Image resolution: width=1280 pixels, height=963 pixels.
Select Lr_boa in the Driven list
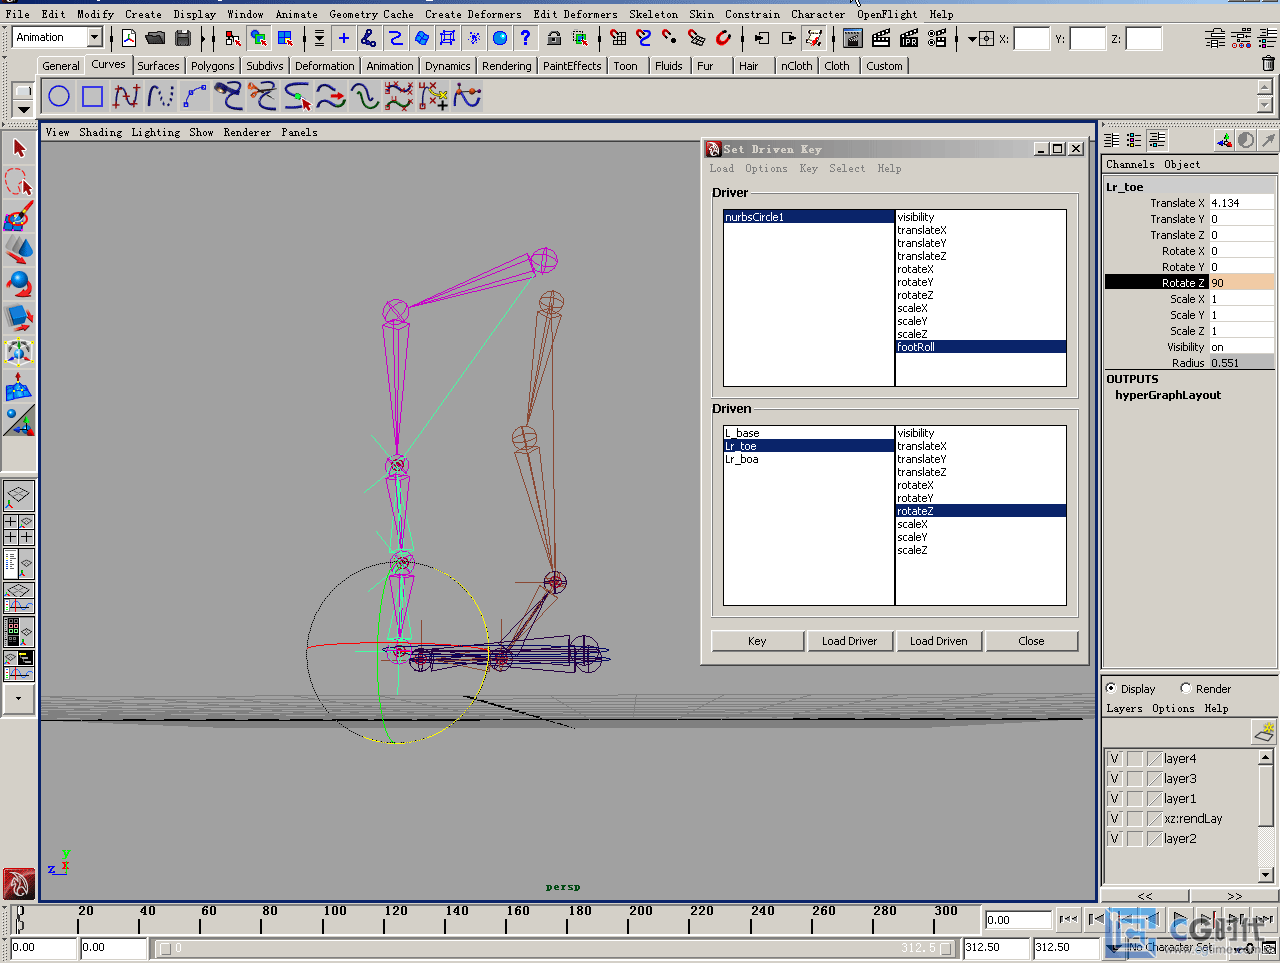pos(808,459)
